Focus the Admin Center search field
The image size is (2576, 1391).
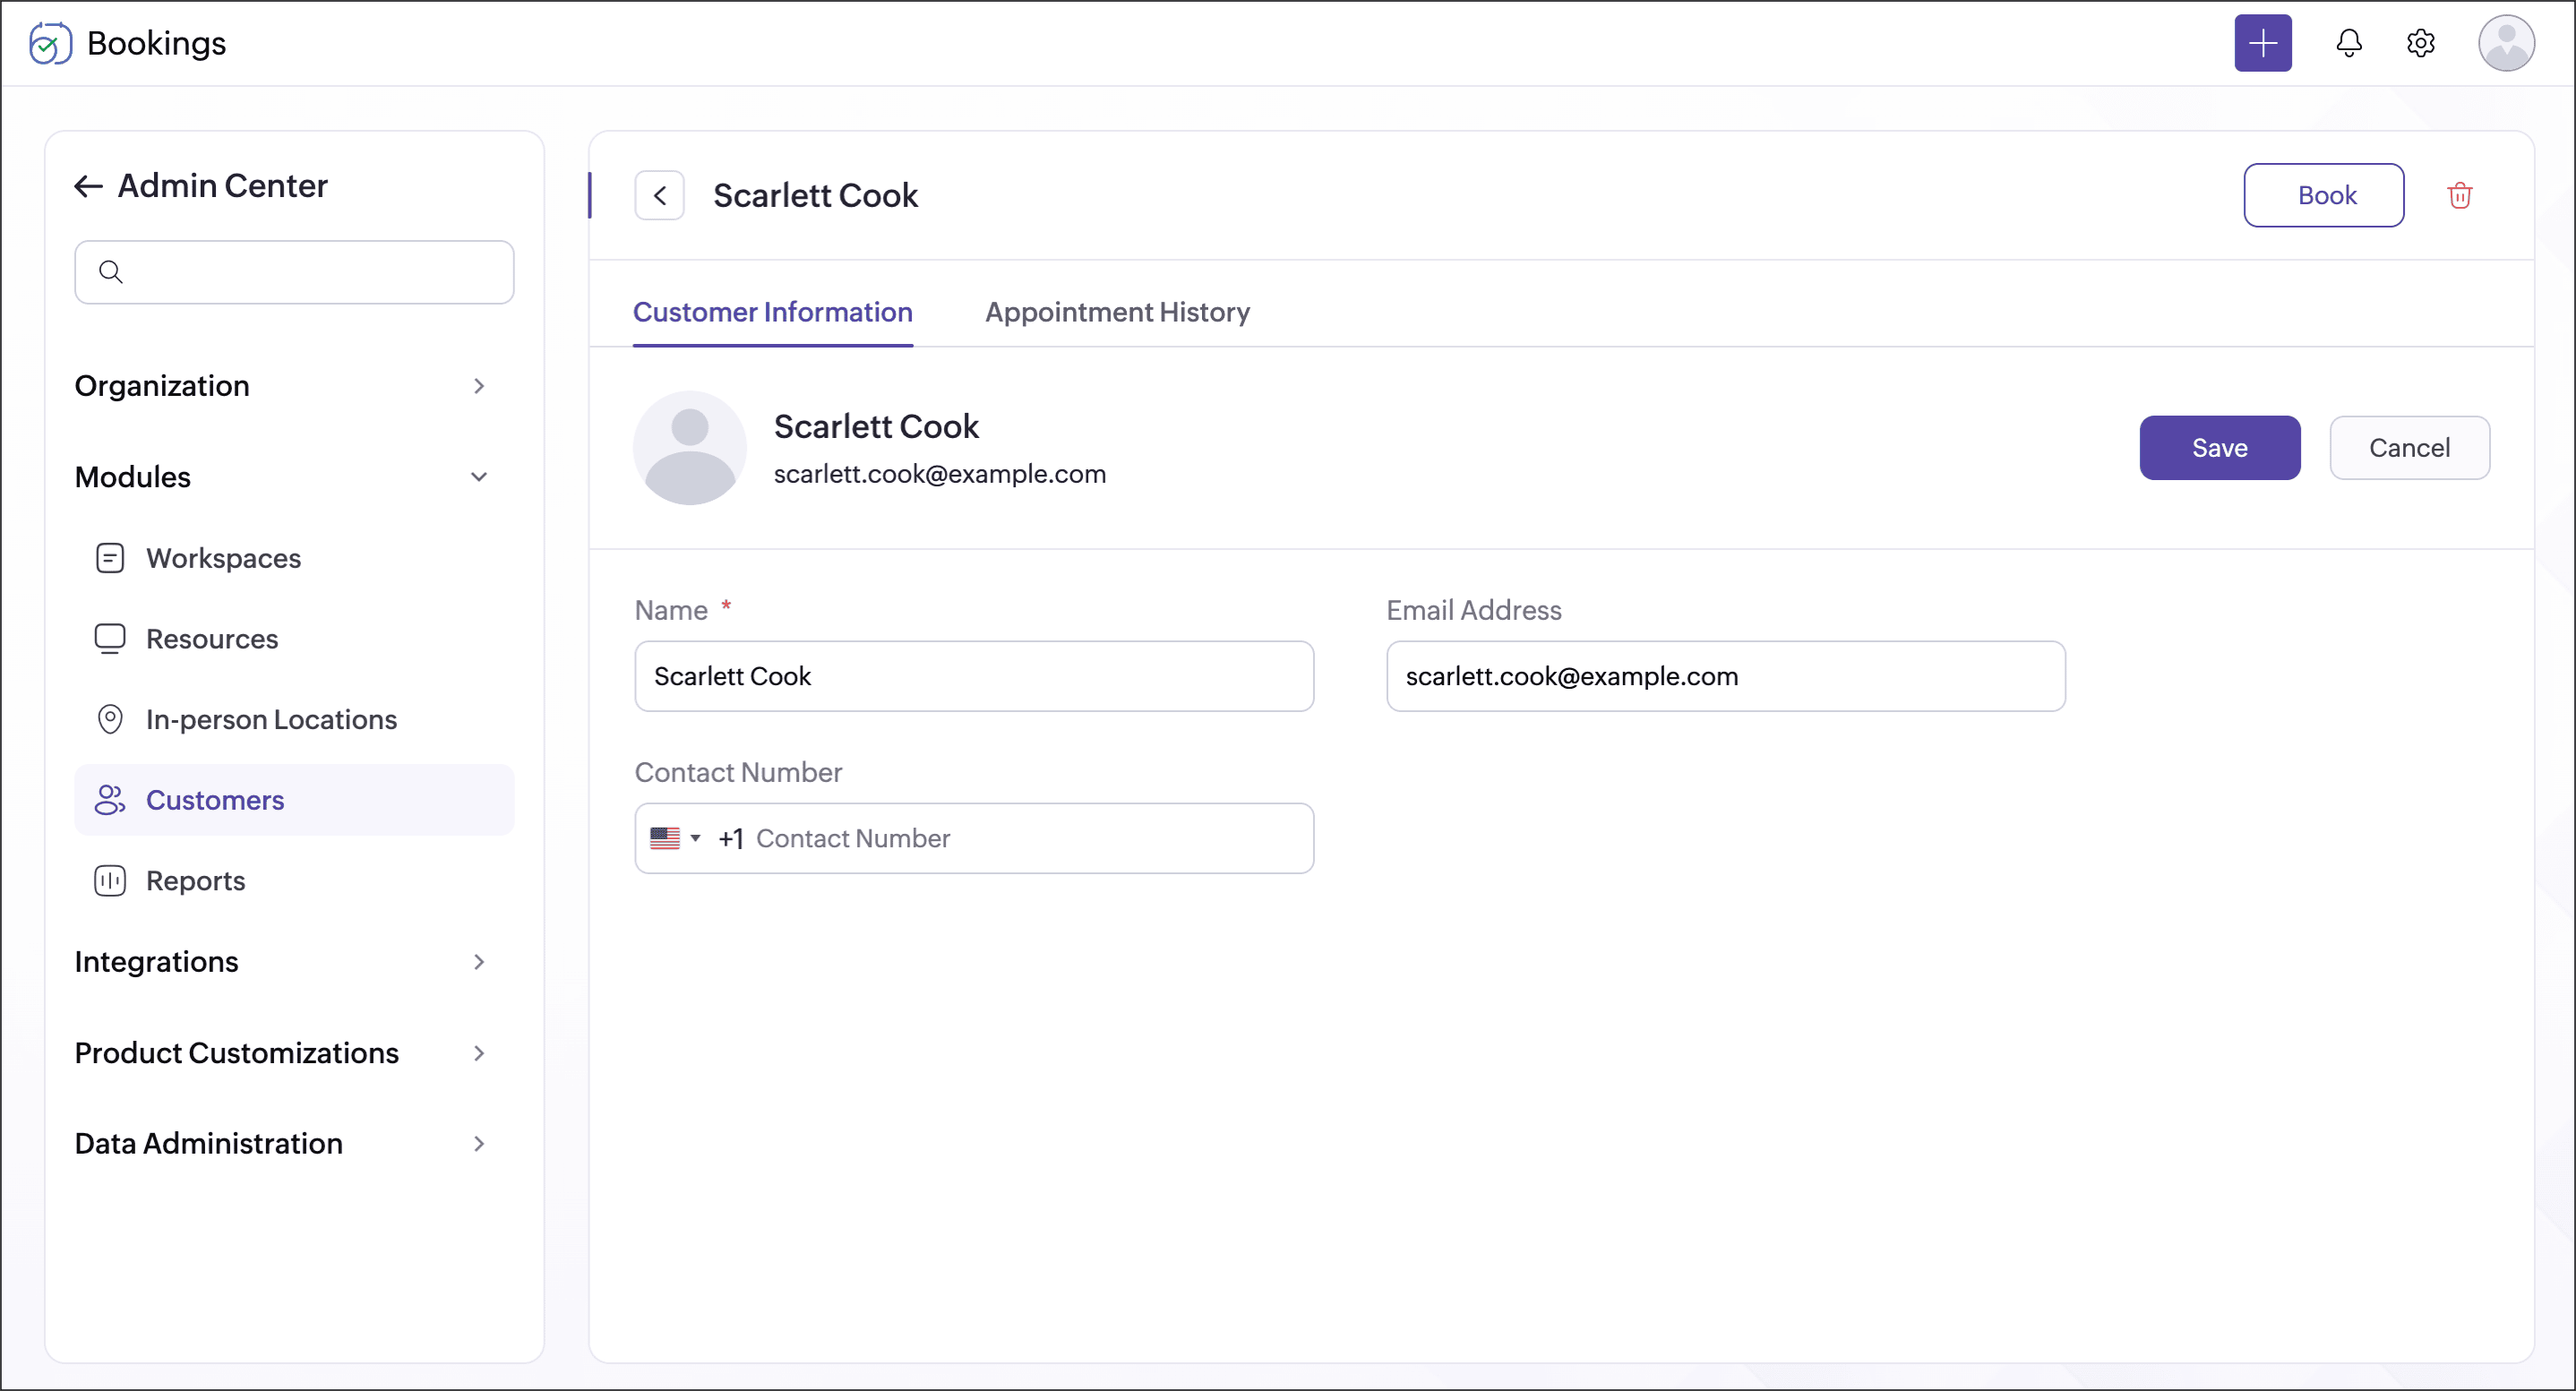pos(294,272)
